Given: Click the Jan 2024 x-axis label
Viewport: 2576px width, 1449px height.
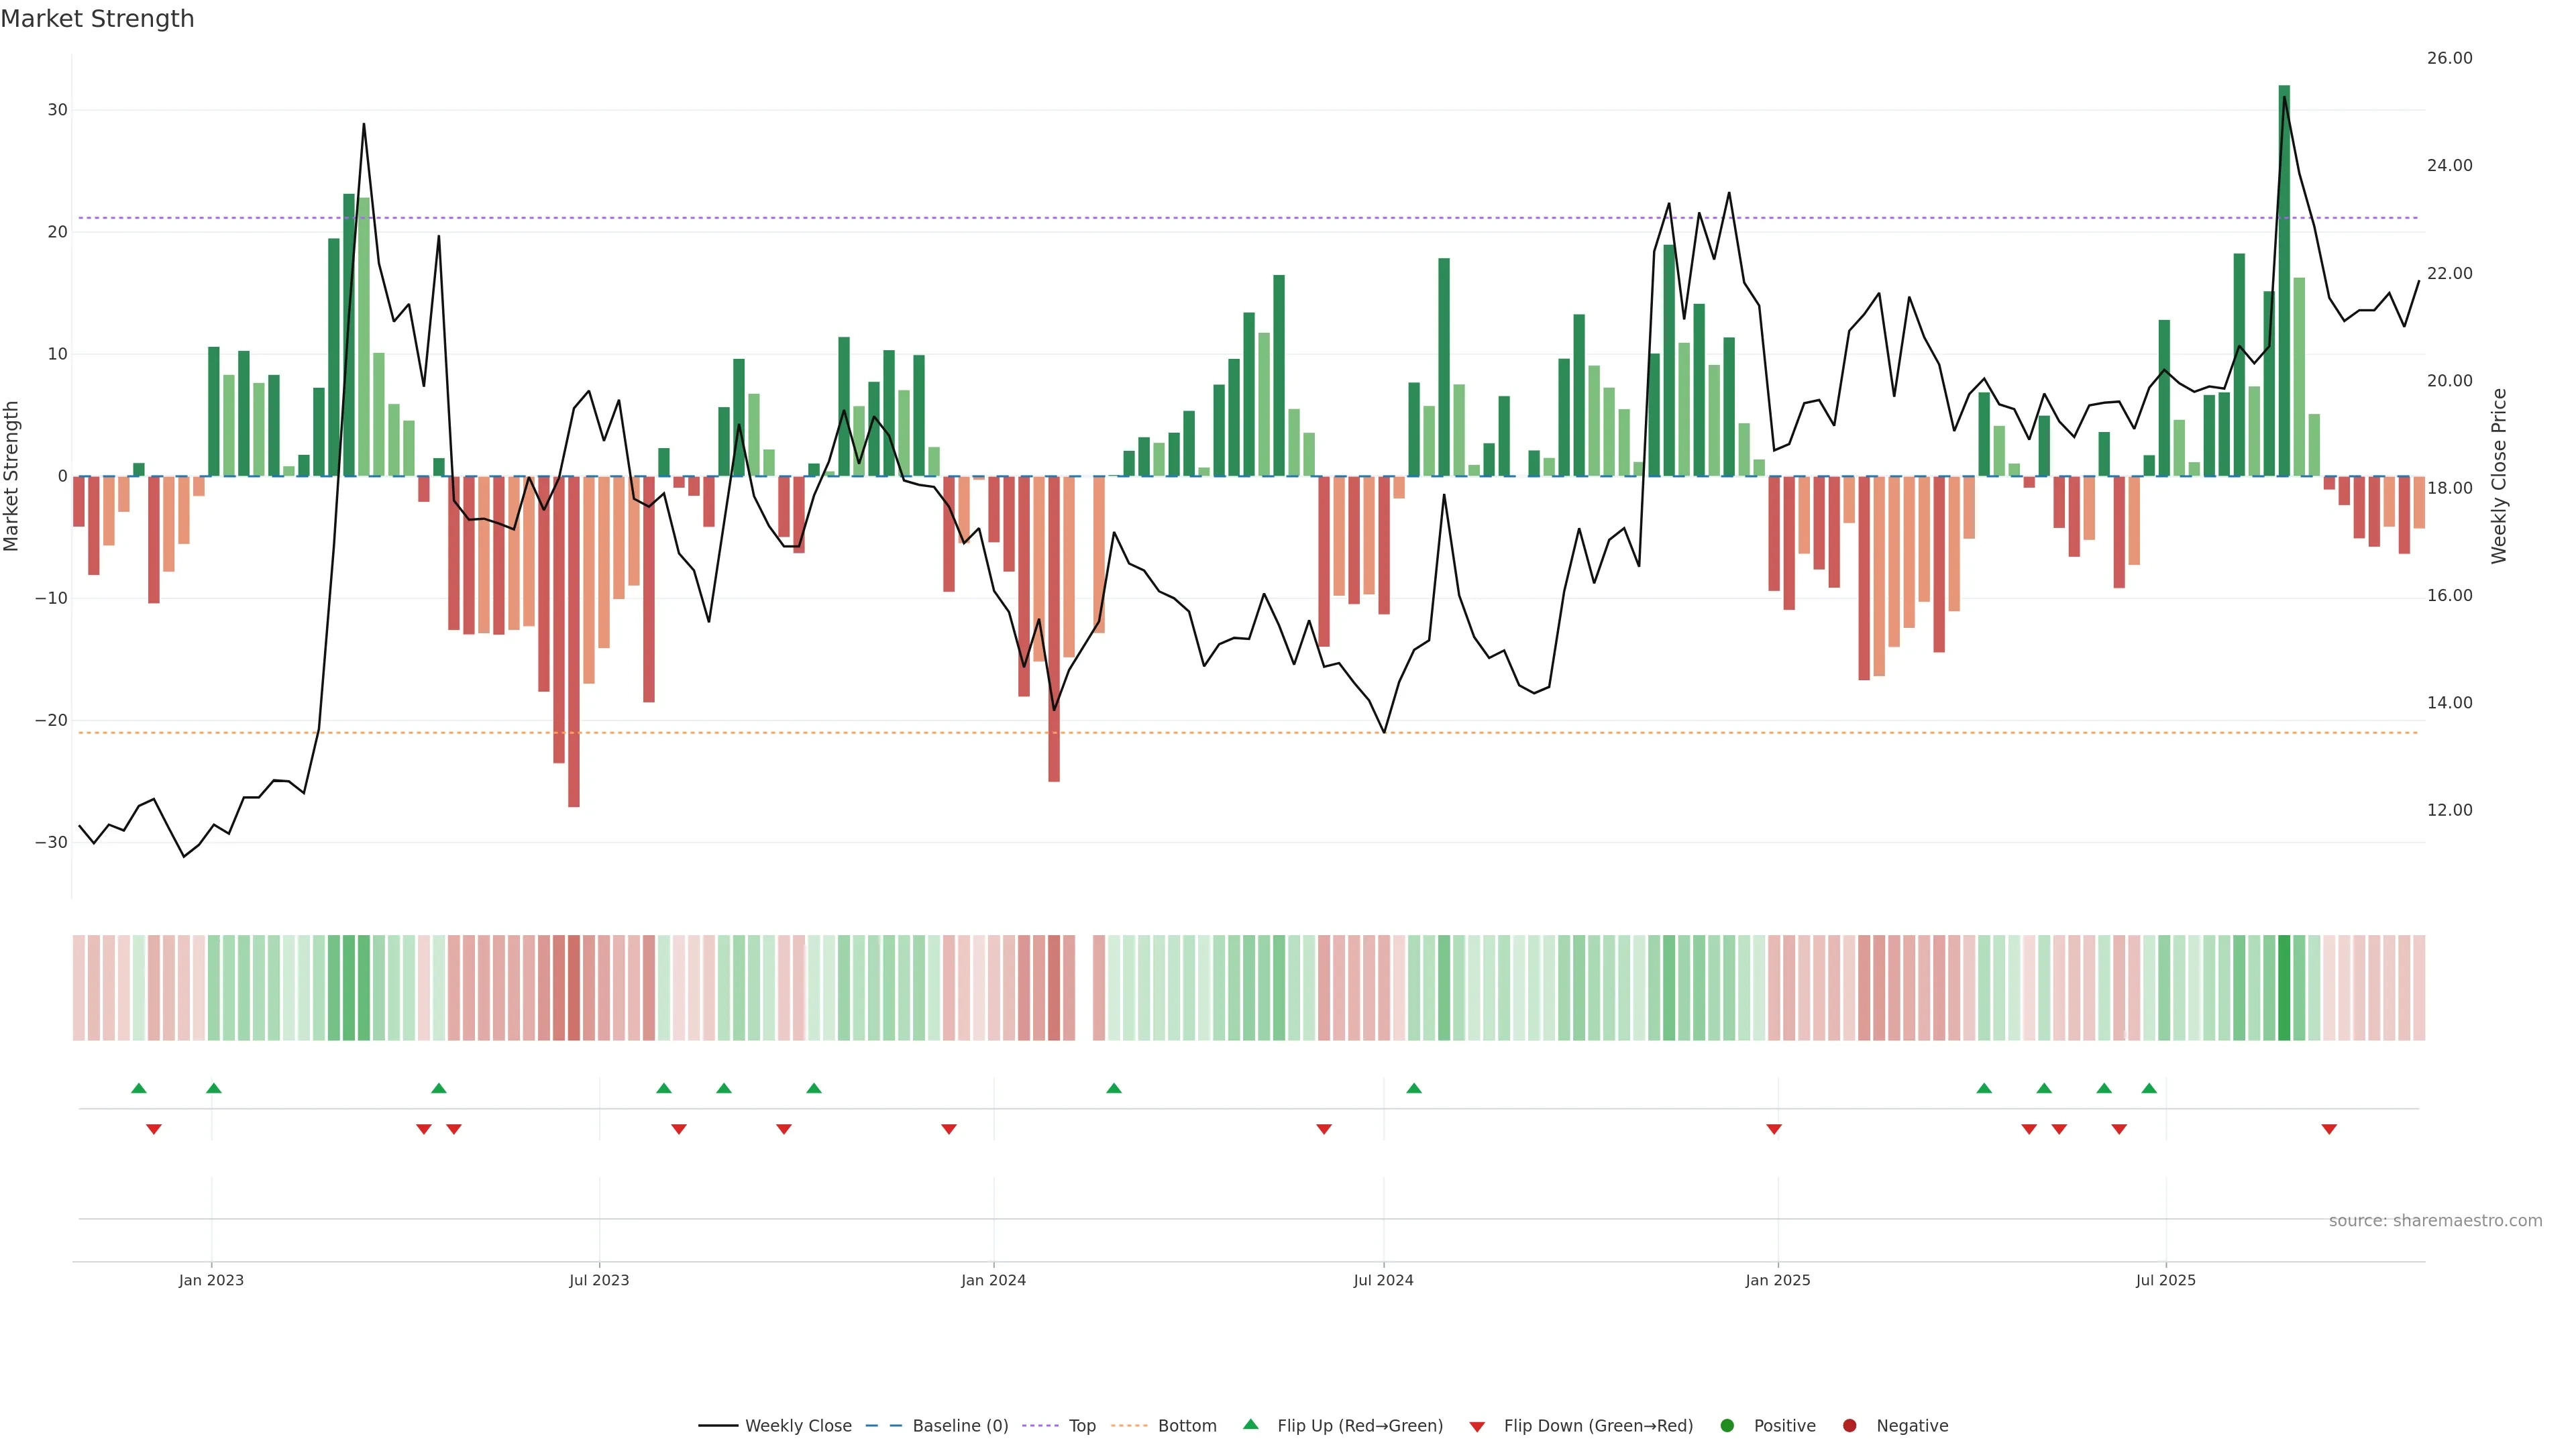Looking at the screenshot, I should (x=993, y=1280).
